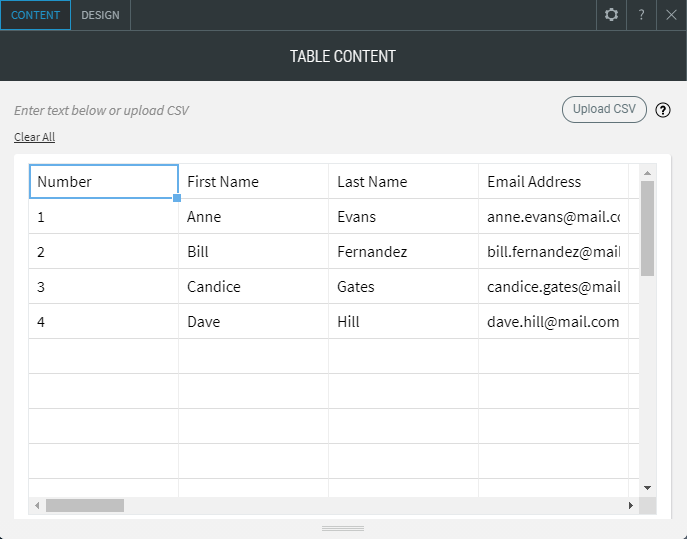Select the Content tab
The height and width of the screenshot is (539, 687).
[x=36, y=15]
